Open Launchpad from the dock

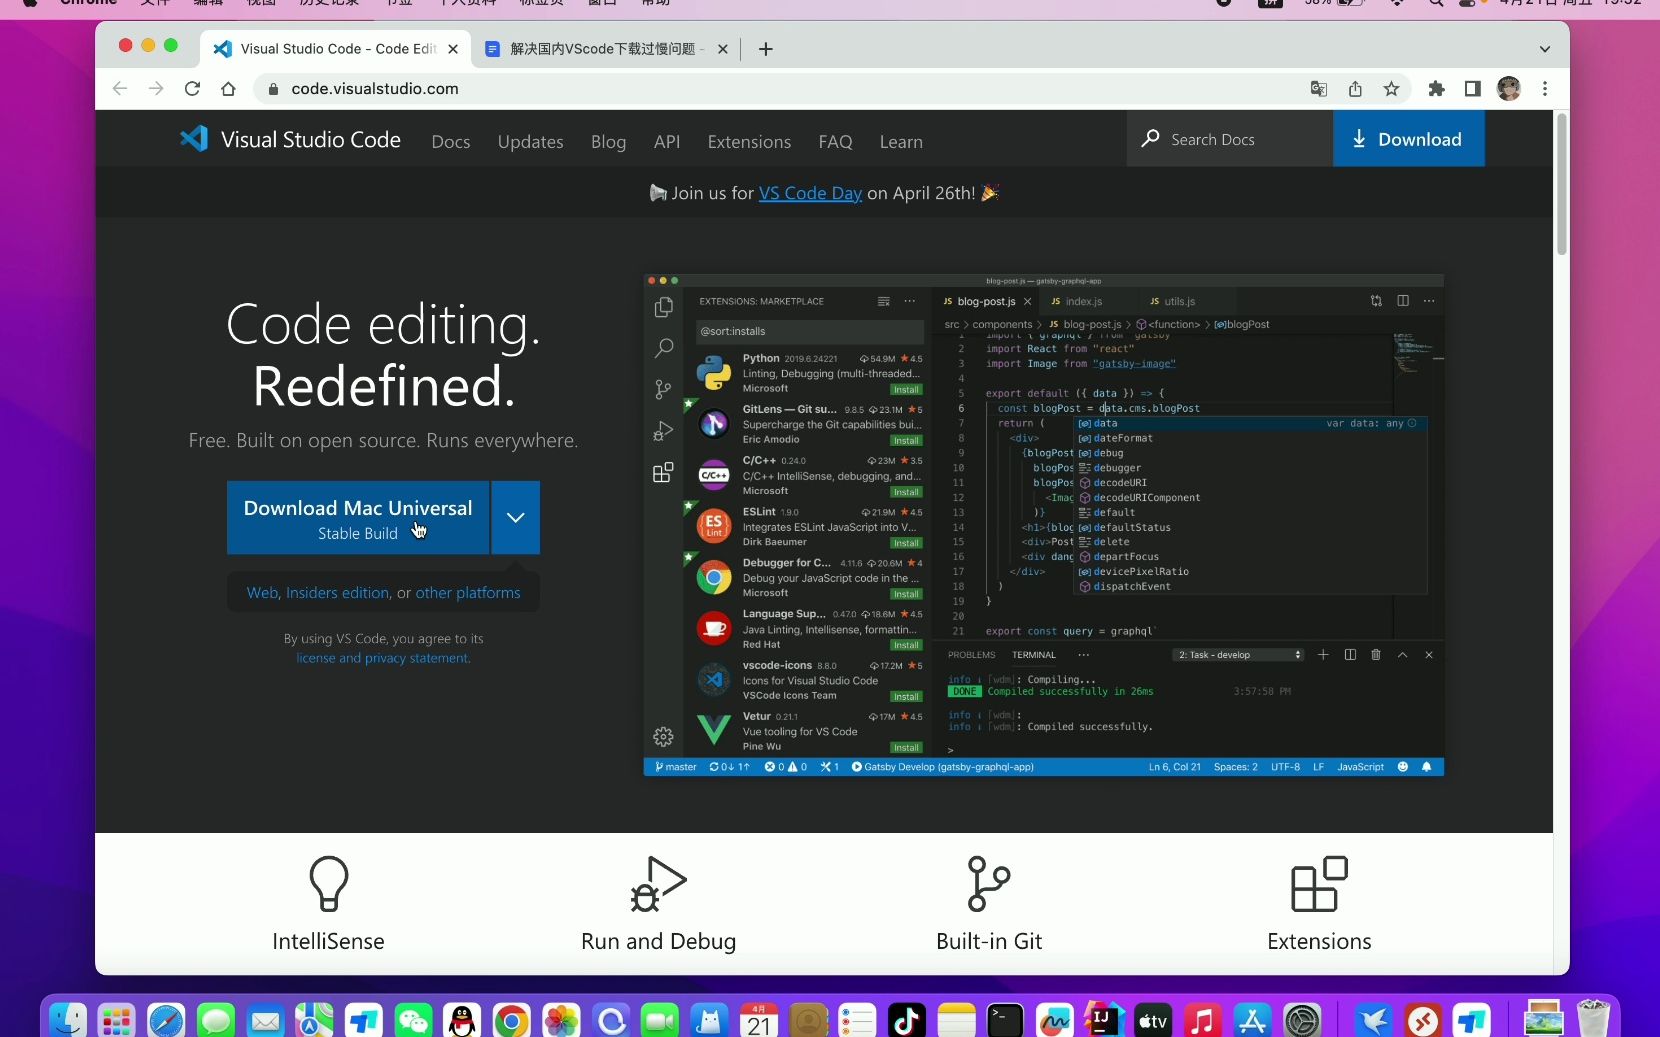tap(117, 1021)
